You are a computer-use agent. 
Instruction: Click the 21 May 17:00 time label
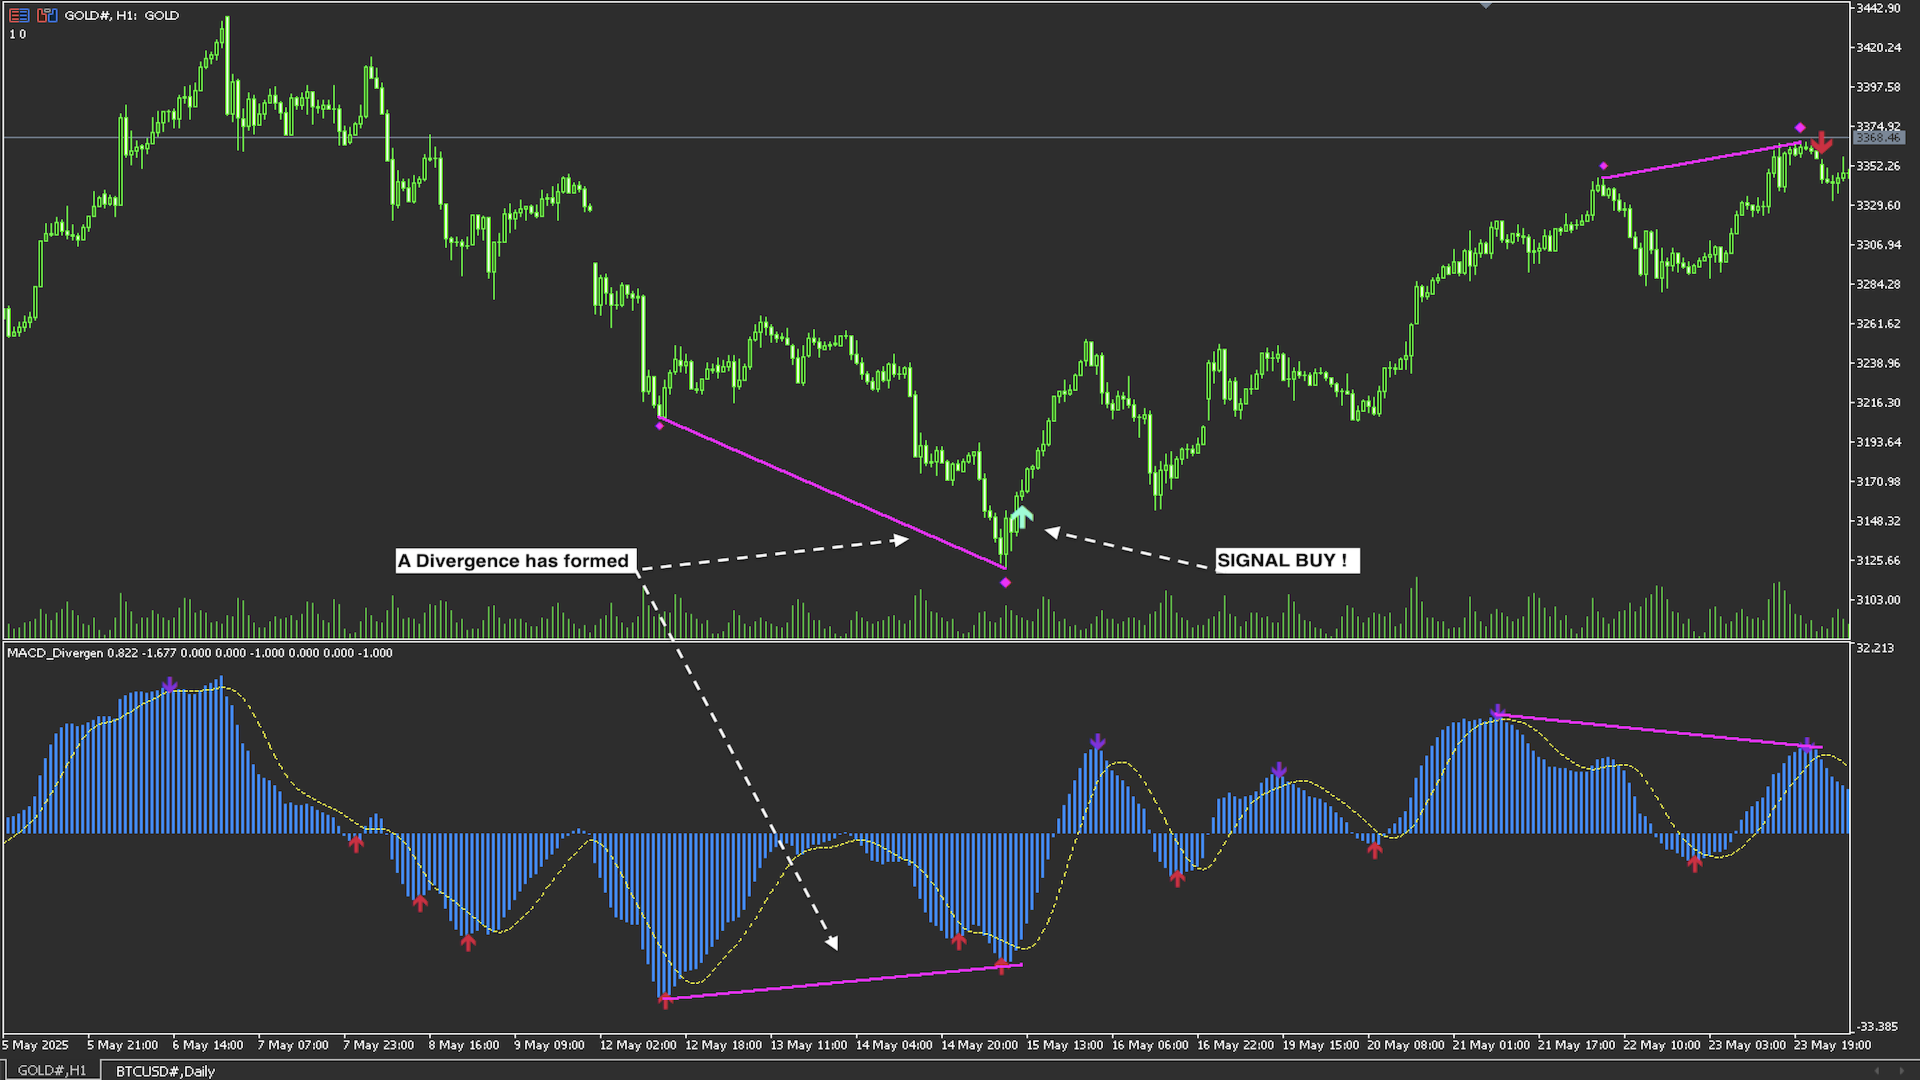click(1577, 1045)
